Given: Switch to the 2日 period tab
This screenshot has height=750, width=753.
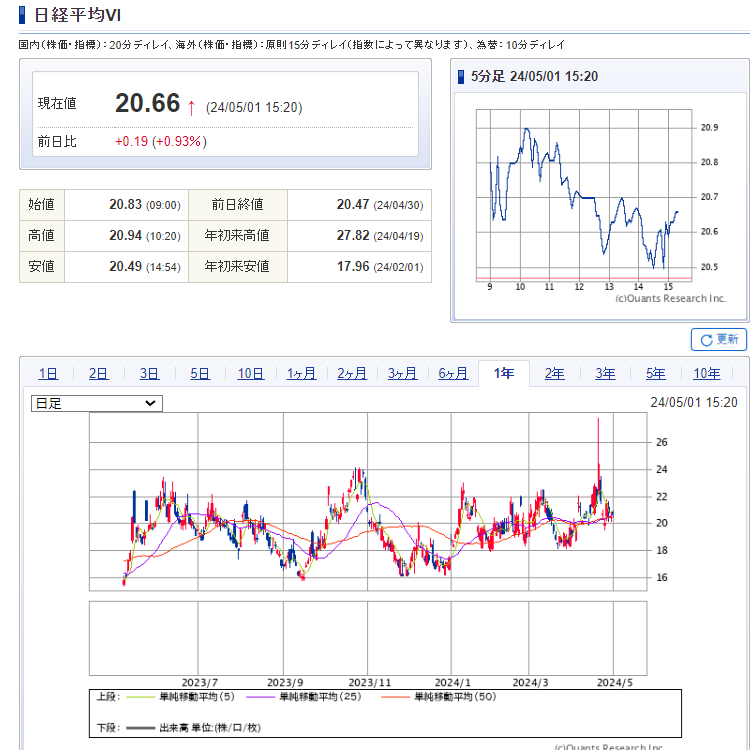Looking at the screenshot, I should point(98,374).
